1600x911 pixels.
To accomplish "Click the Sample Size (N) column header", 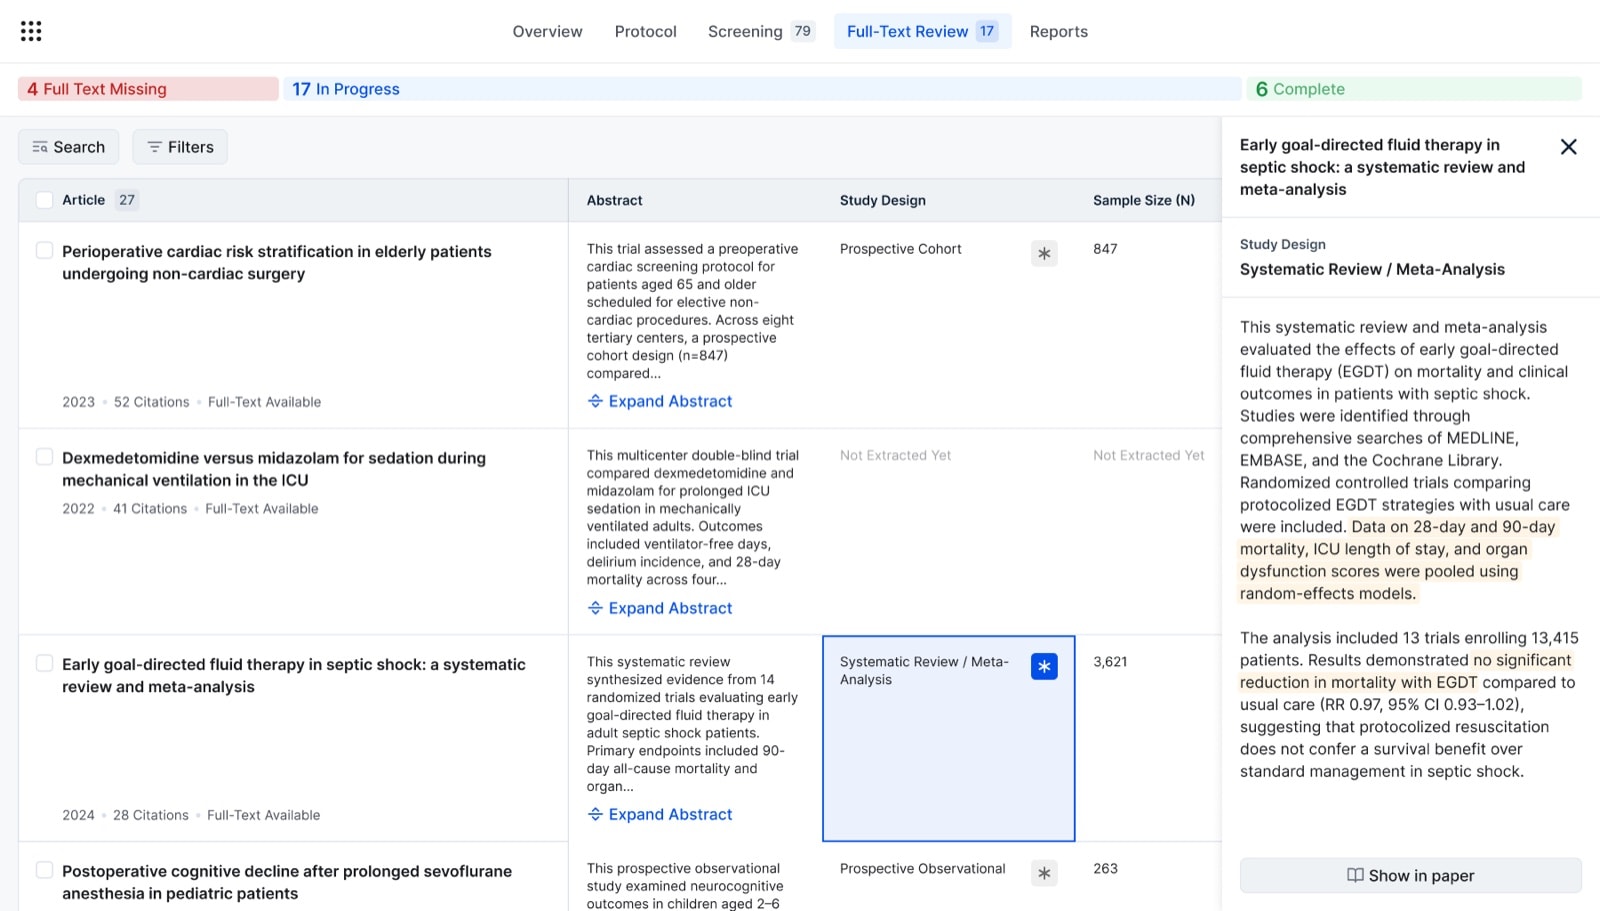I will pos(1144,200).
